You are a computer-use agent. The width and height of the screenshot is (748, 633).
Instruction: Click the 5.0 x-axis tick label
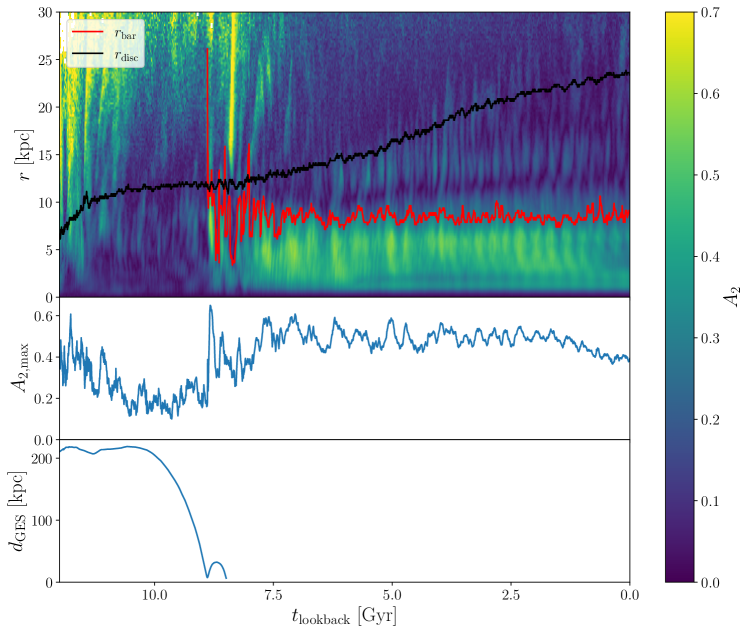[392, 595]
